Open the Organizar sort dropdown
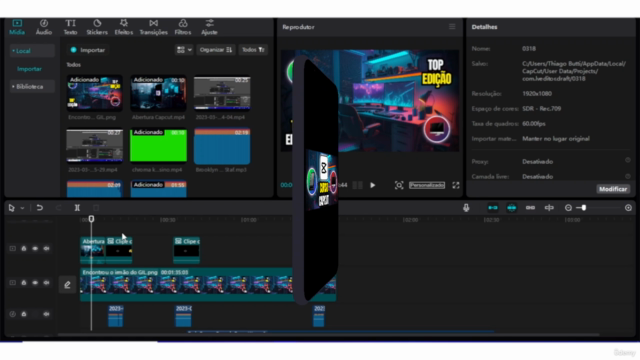640x360 pixels. point(216,50)
